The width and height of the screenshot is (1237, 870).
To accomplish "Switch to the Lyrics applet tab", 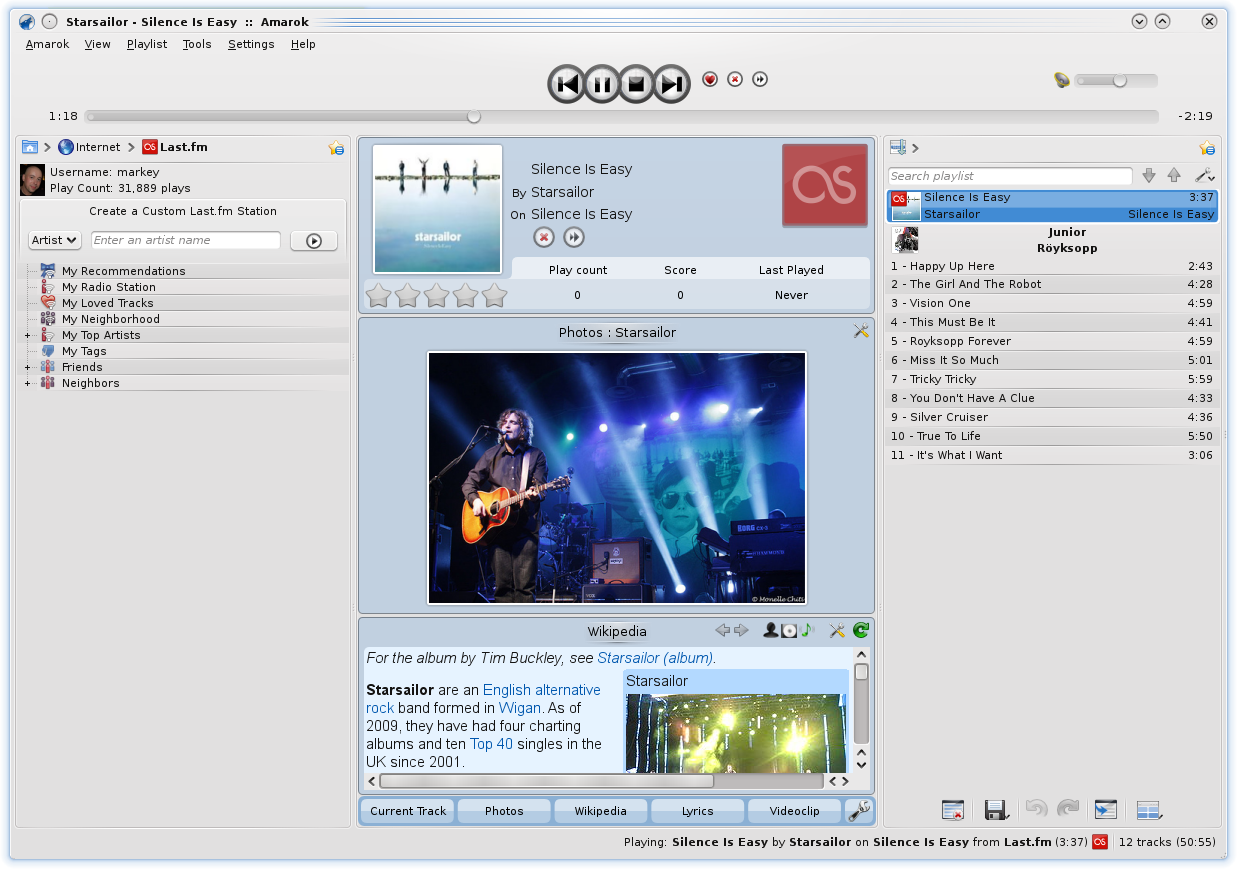I will pos(697,811).
